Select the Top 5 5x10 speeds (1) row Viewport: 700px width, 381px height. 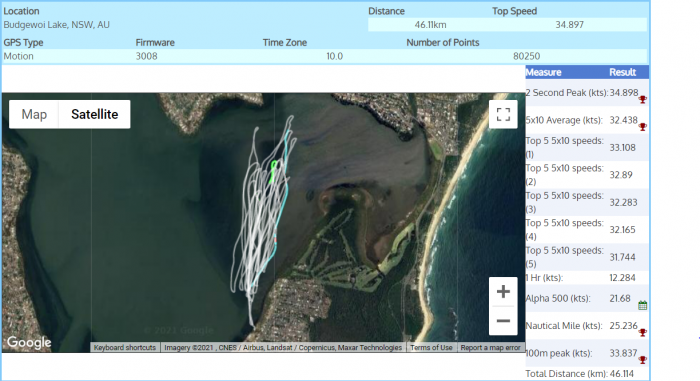coord(587,147)
